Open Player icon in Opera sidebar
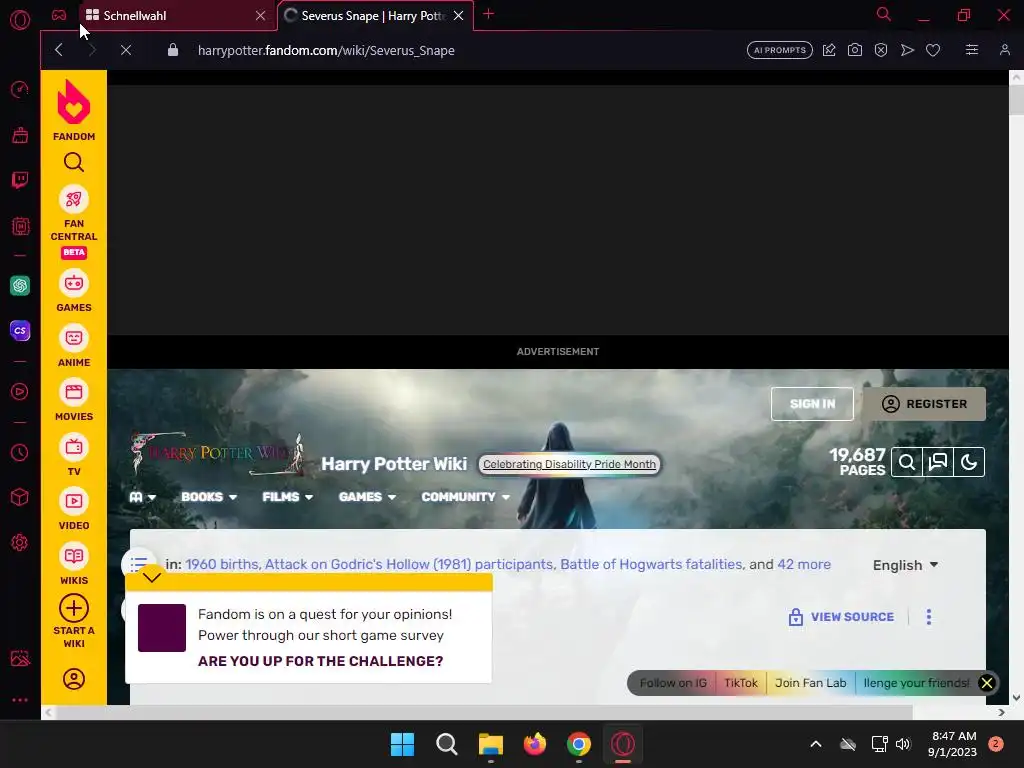Viewport: 1024px width, 768px height. pos(20,391)
